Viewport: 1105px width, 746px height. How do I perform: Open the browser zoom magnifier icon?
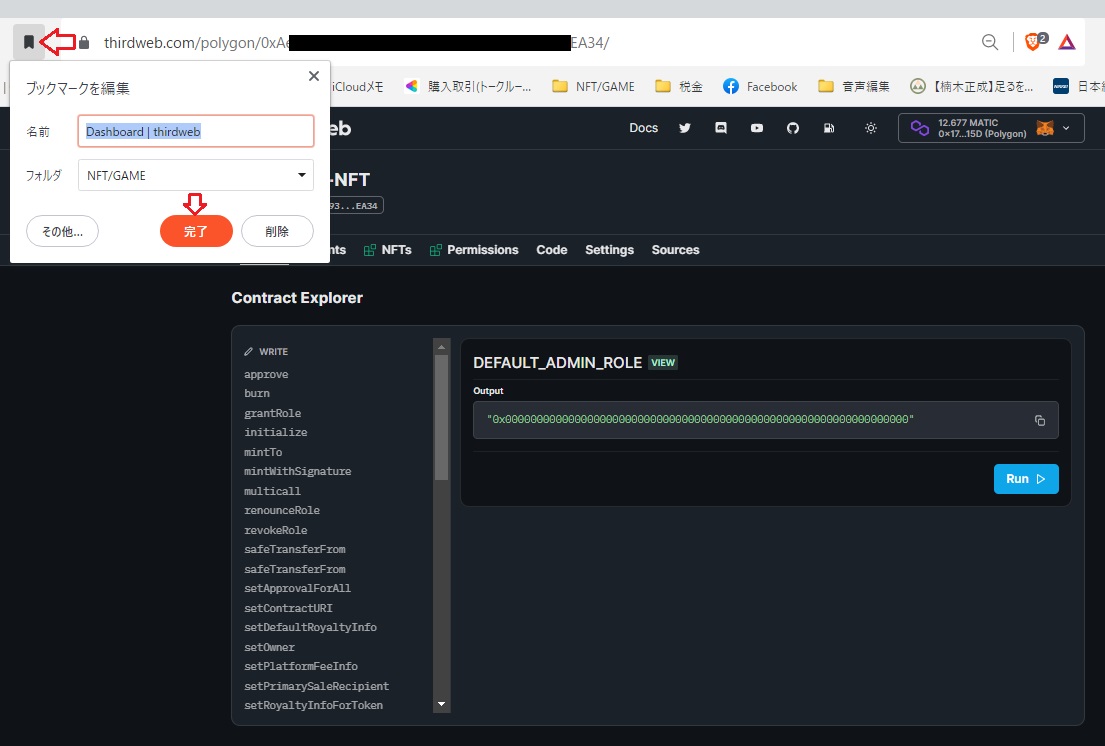tap(990, 42)
